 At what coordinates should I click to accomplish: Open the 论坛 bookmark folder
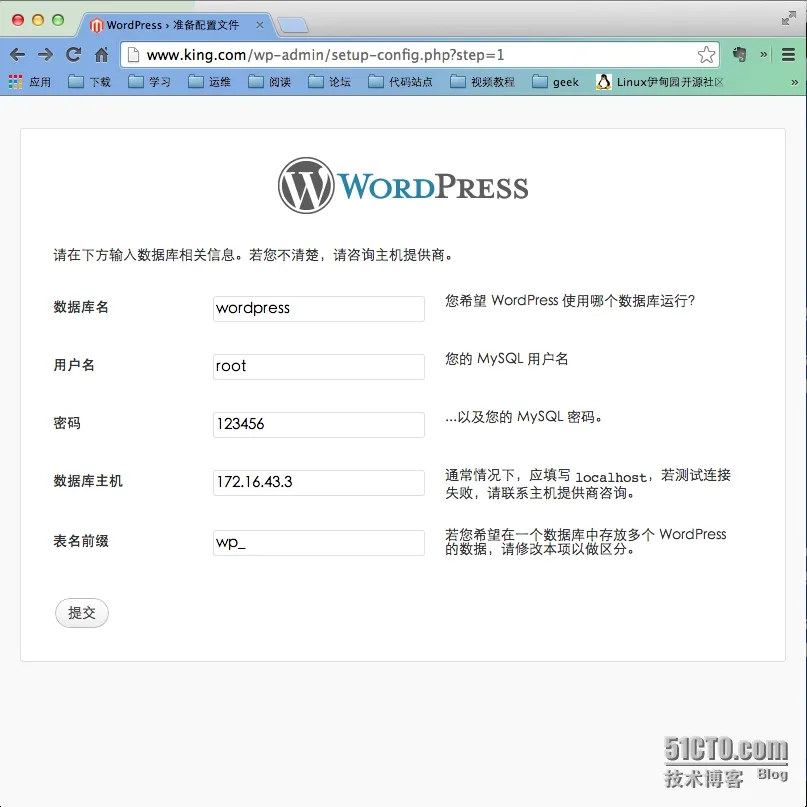[x=329, y=82]
